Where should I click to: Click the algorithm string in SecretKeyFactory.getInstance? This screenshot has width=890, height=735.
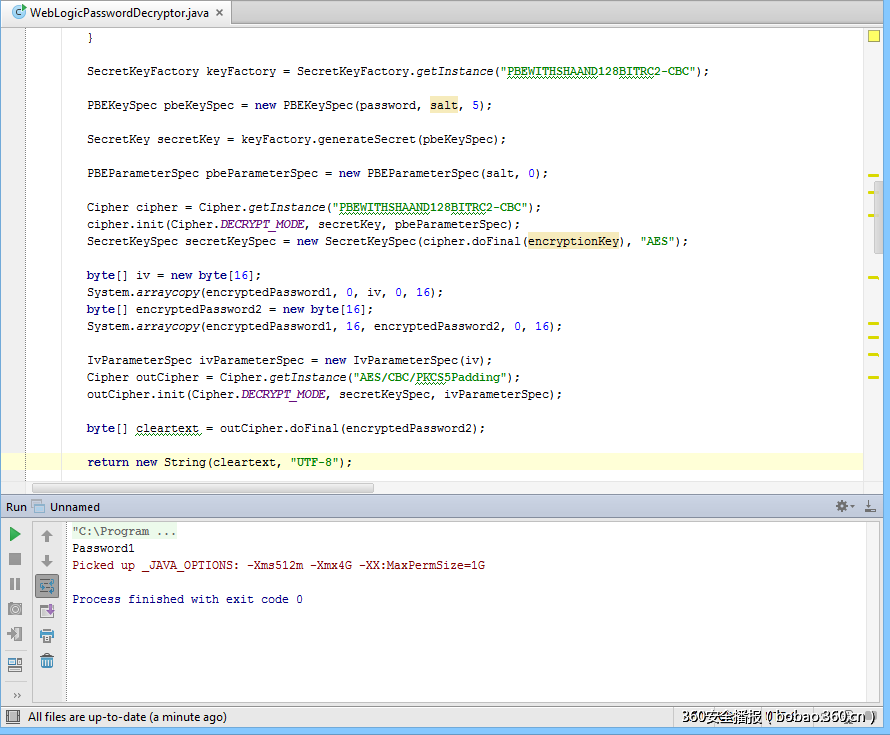pos(598,72)
